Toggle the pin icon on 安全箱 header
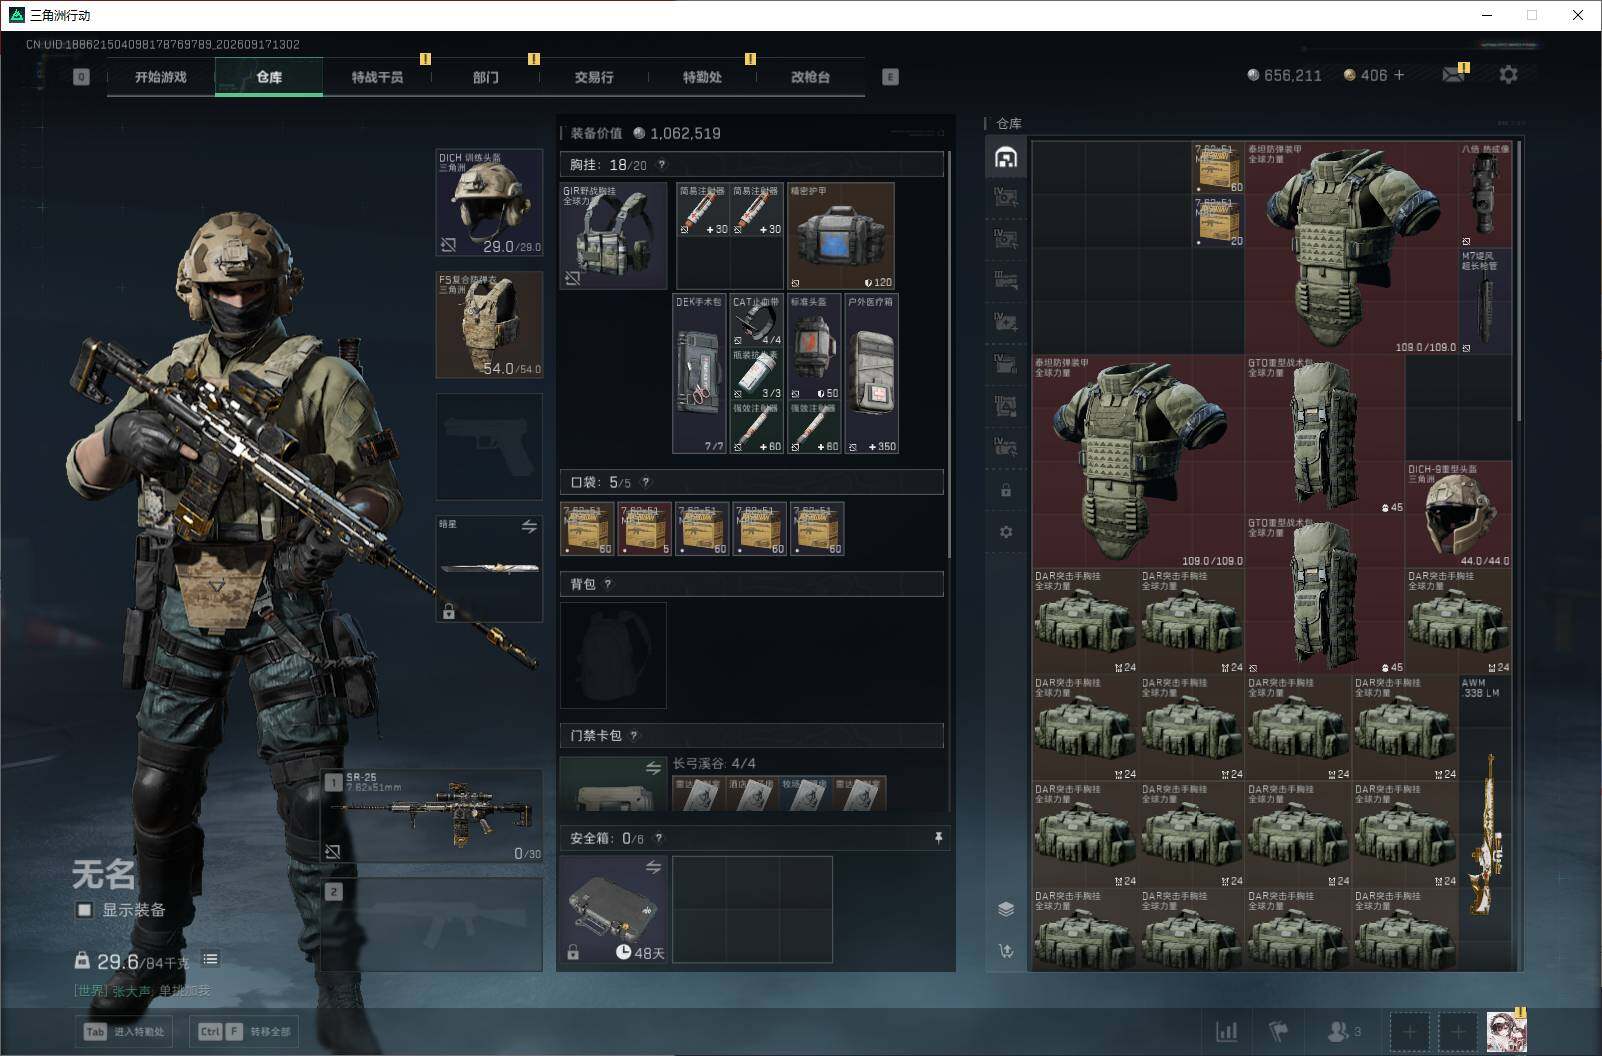This screenshot has width=1602, height=1056. (x=938, y=838)
